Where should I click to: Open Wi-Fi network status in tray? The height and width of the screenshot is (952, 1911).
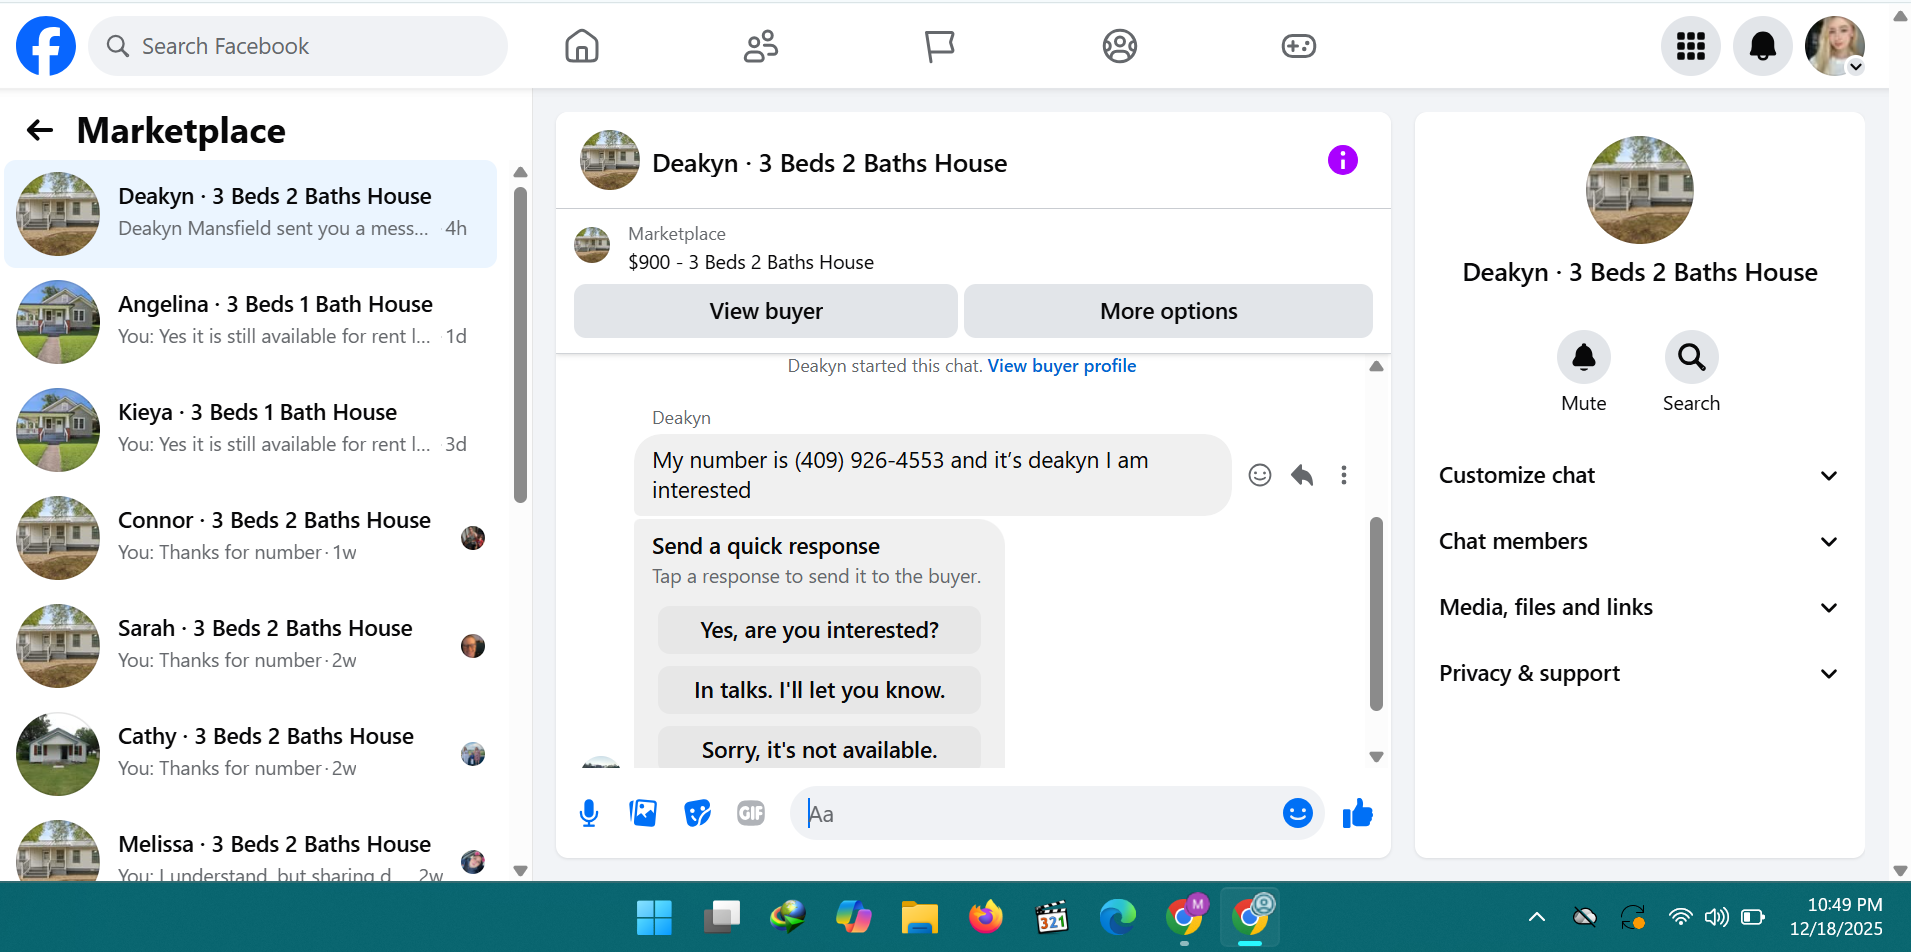point(1680,917)
